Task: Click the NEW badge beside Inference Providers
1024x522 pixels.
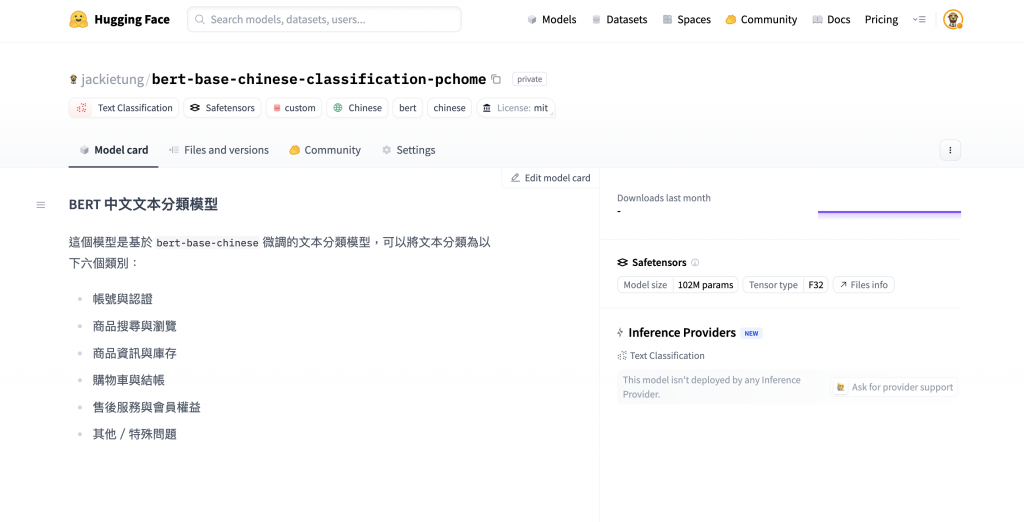Action: 751,333
